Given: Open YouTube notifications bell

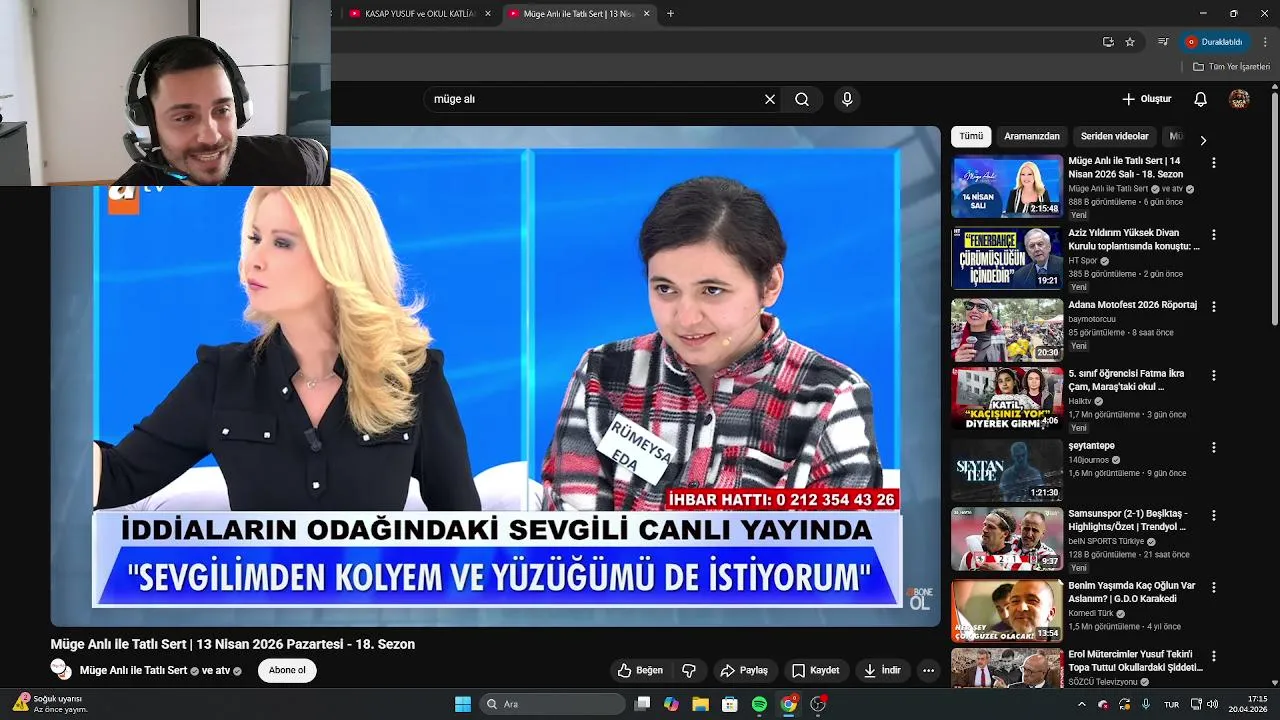Looking at the screenshot, I should pyautogui.click(x=1201, y=99).
